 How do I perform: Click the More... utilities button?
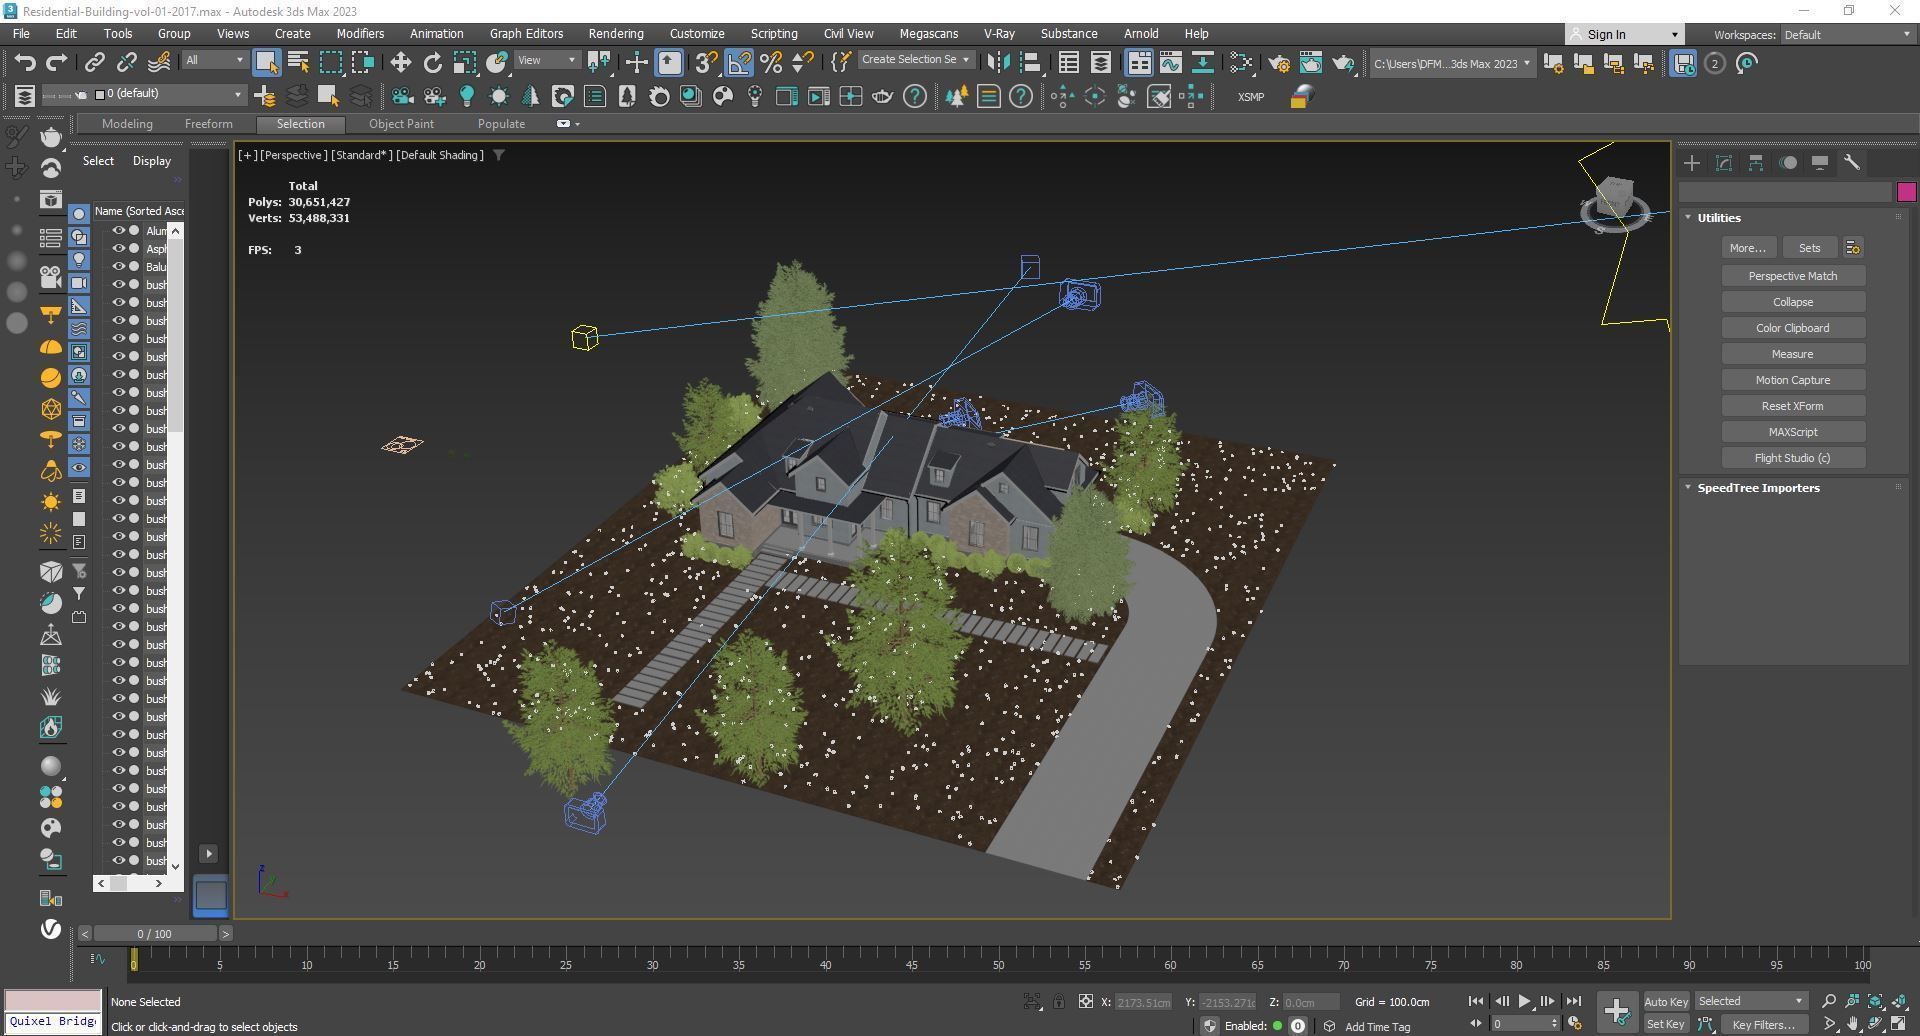(x=1748, y=248)
